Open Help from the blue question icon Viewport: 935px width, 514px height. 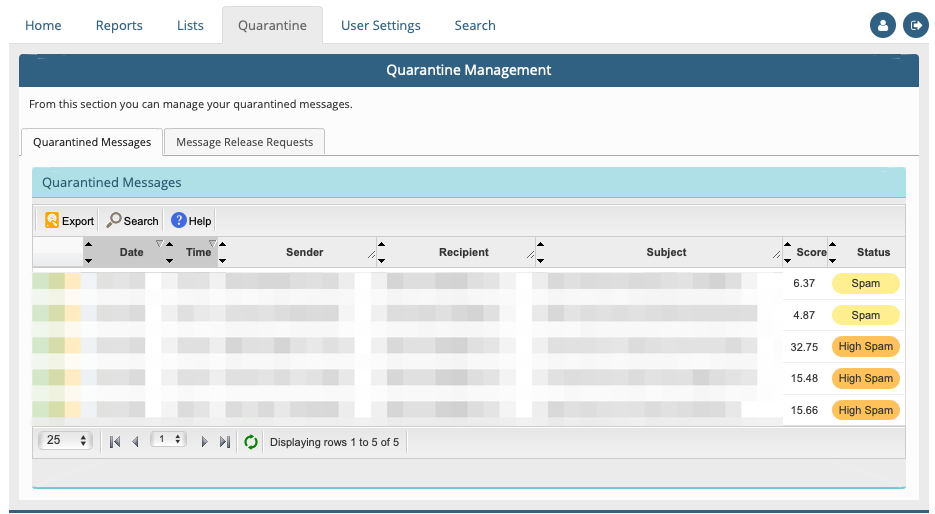coord(179,221)
